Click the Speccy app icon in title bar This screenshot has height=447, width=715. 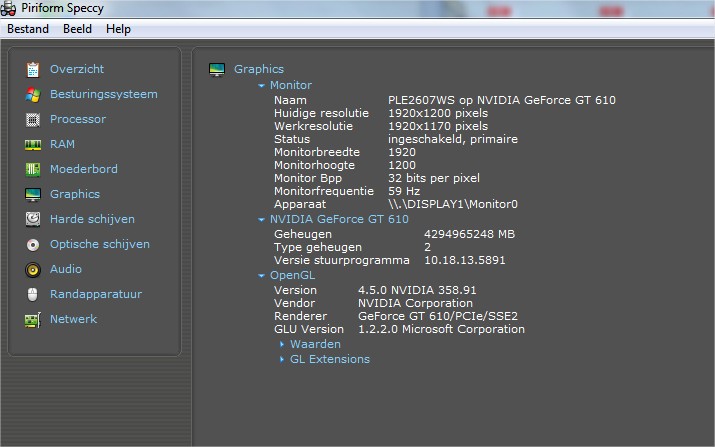pos(8,8)
